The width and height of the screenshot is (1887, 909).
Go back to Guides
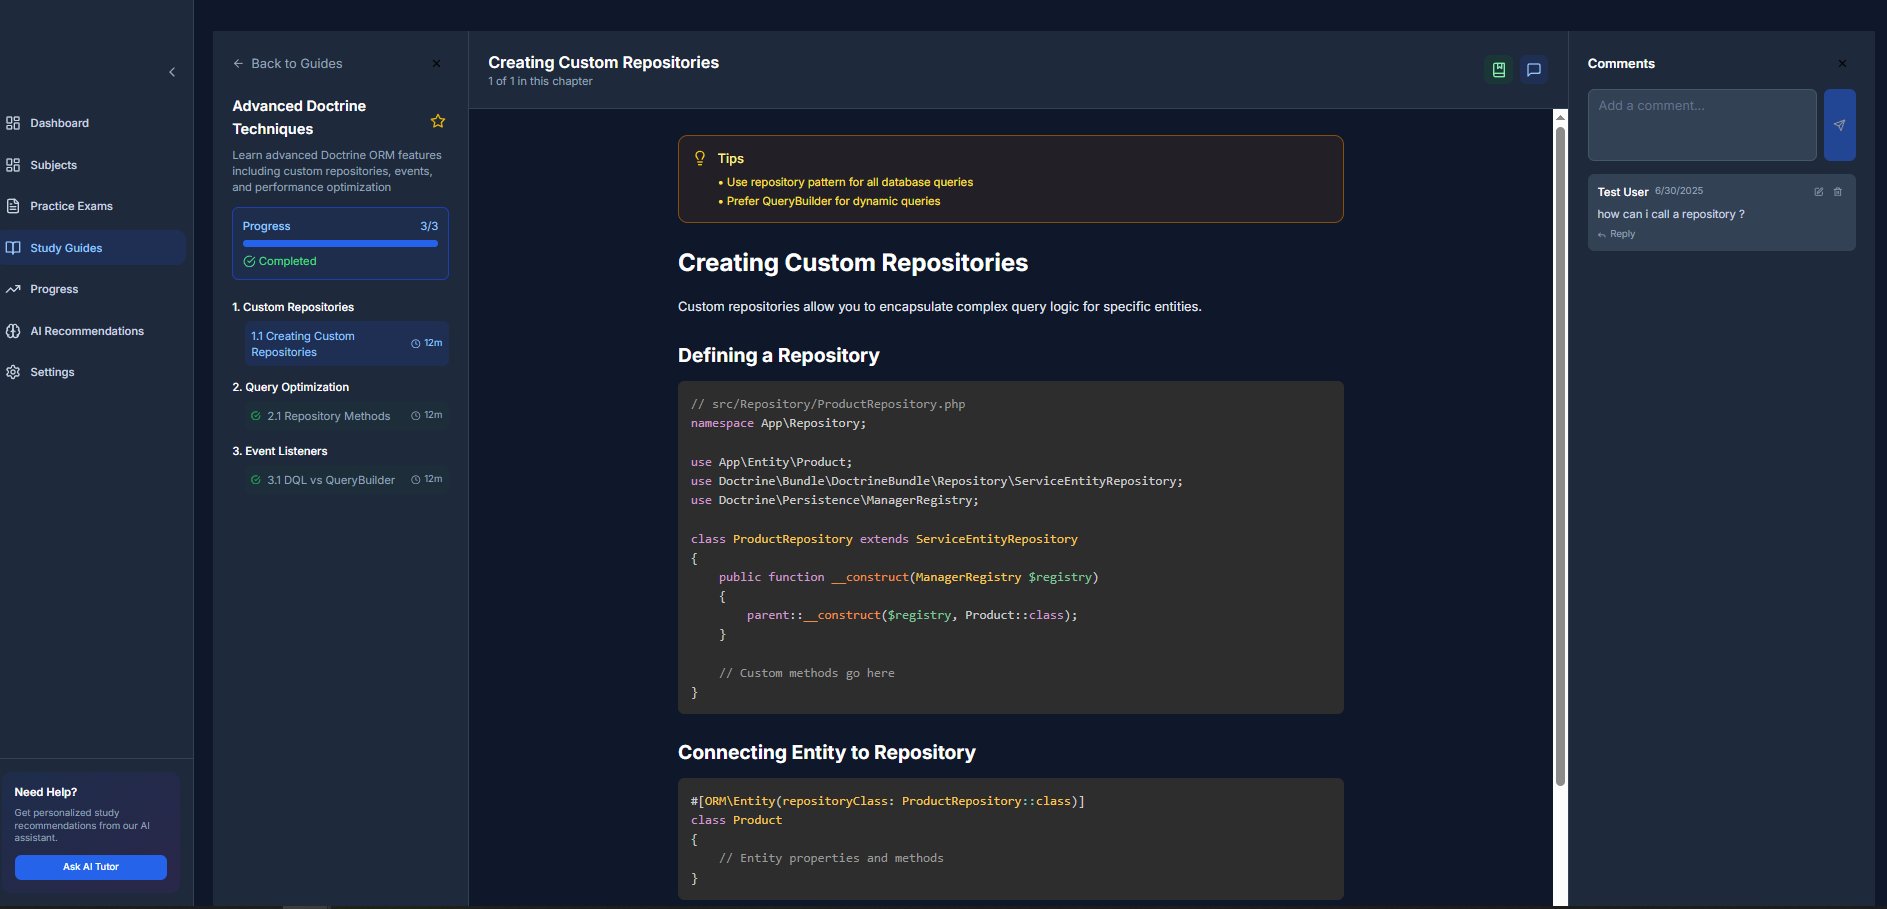pos(288,63)
